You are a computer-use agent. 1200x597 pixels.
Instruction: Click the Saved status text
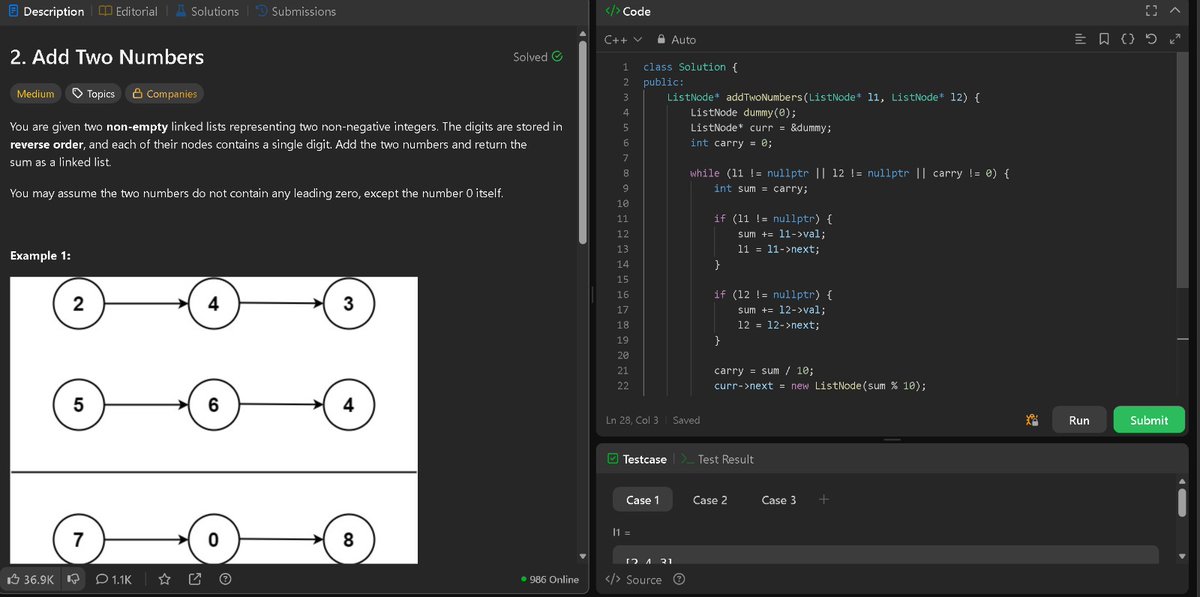pos(686,420)
